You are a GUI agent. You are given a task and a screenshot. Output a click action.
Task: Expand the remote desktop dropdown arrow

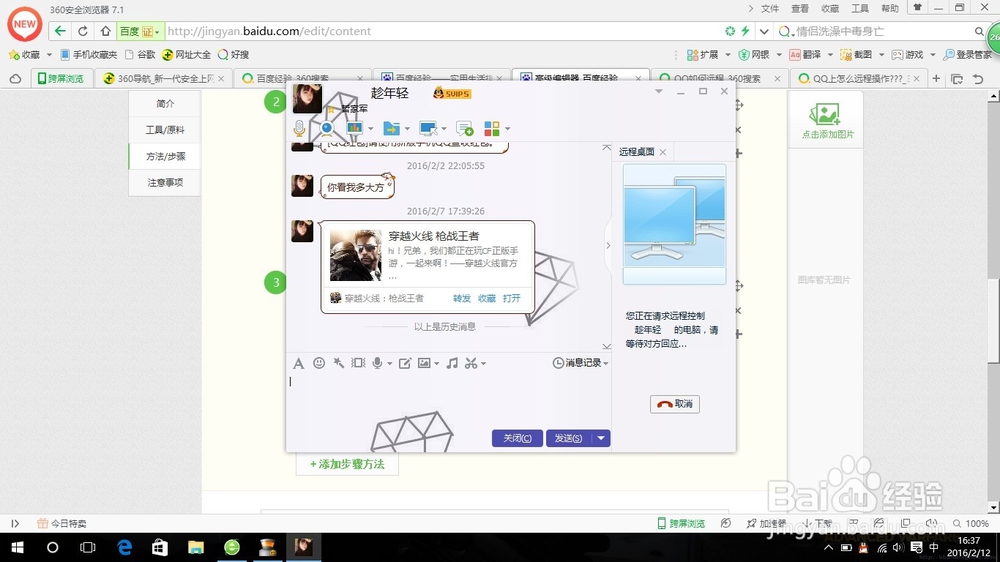[x=444, y=129]
